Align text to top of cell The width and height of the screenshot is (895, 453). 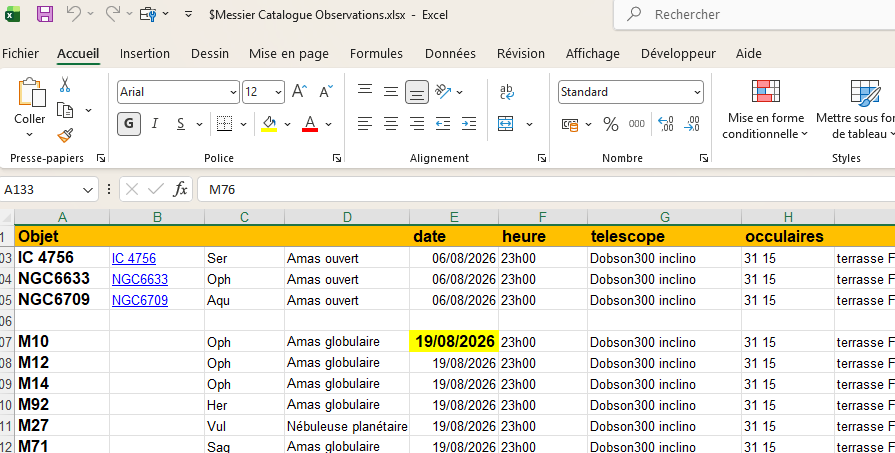[365, 90]
